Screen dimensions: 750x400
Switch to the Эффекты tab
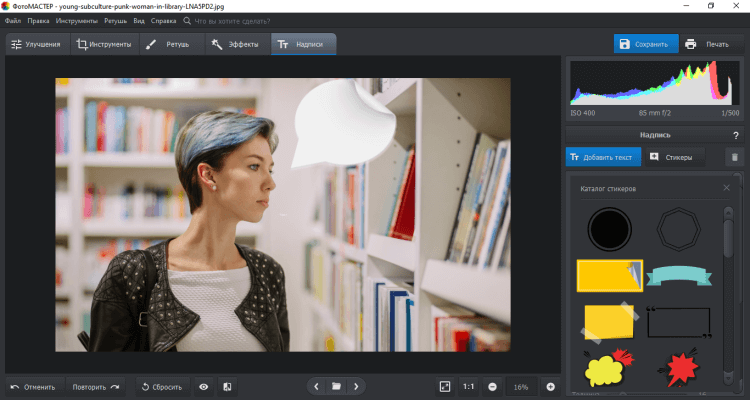(x=236, y=44)
